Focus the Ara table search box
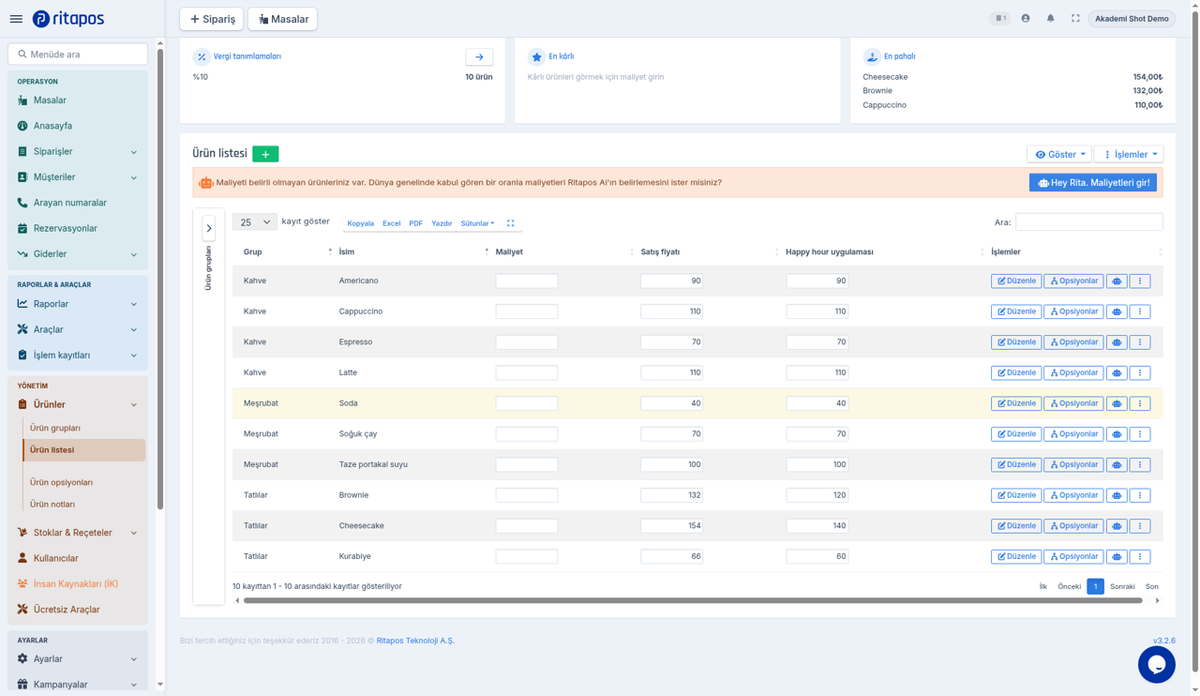Viewport: 1200px width, 696px height. 1089,222
